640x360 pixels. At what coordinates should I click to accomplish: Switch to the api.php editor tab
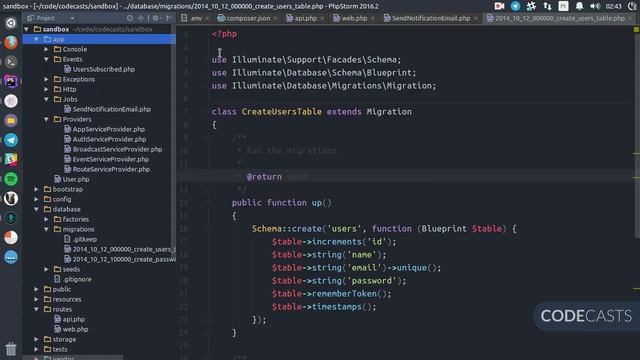click(304, 18)
